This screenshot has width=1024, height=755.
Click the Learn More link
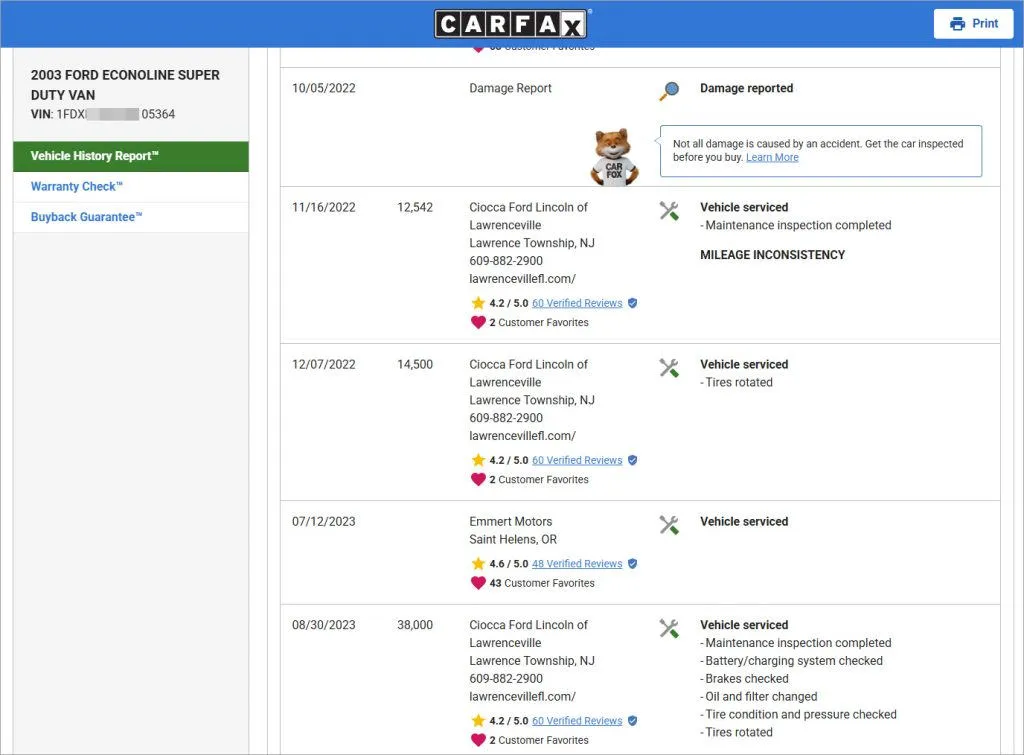point(772,157)
